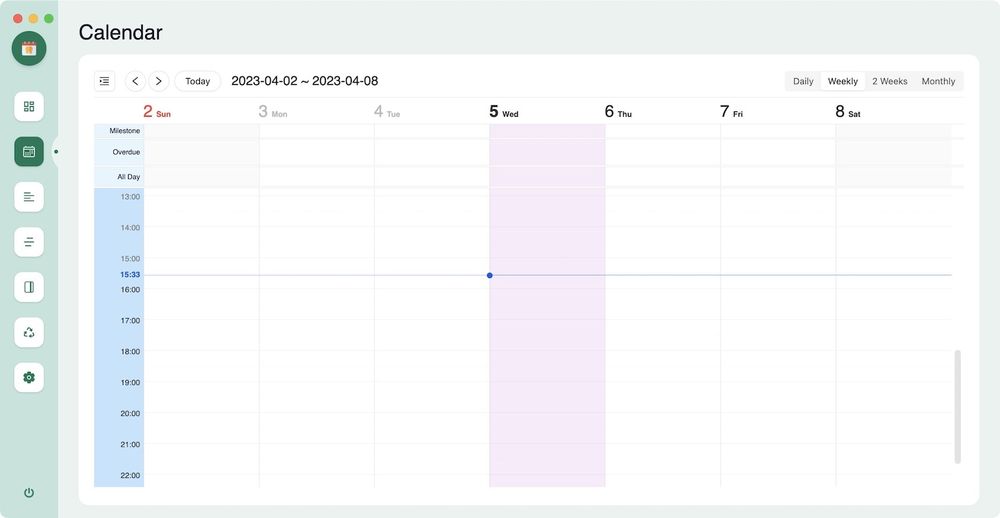Screen dimensions: 1000x518
Task: Click the current time marker dot at 15:33
Action: pyautogui.click(x=489, y=275)
